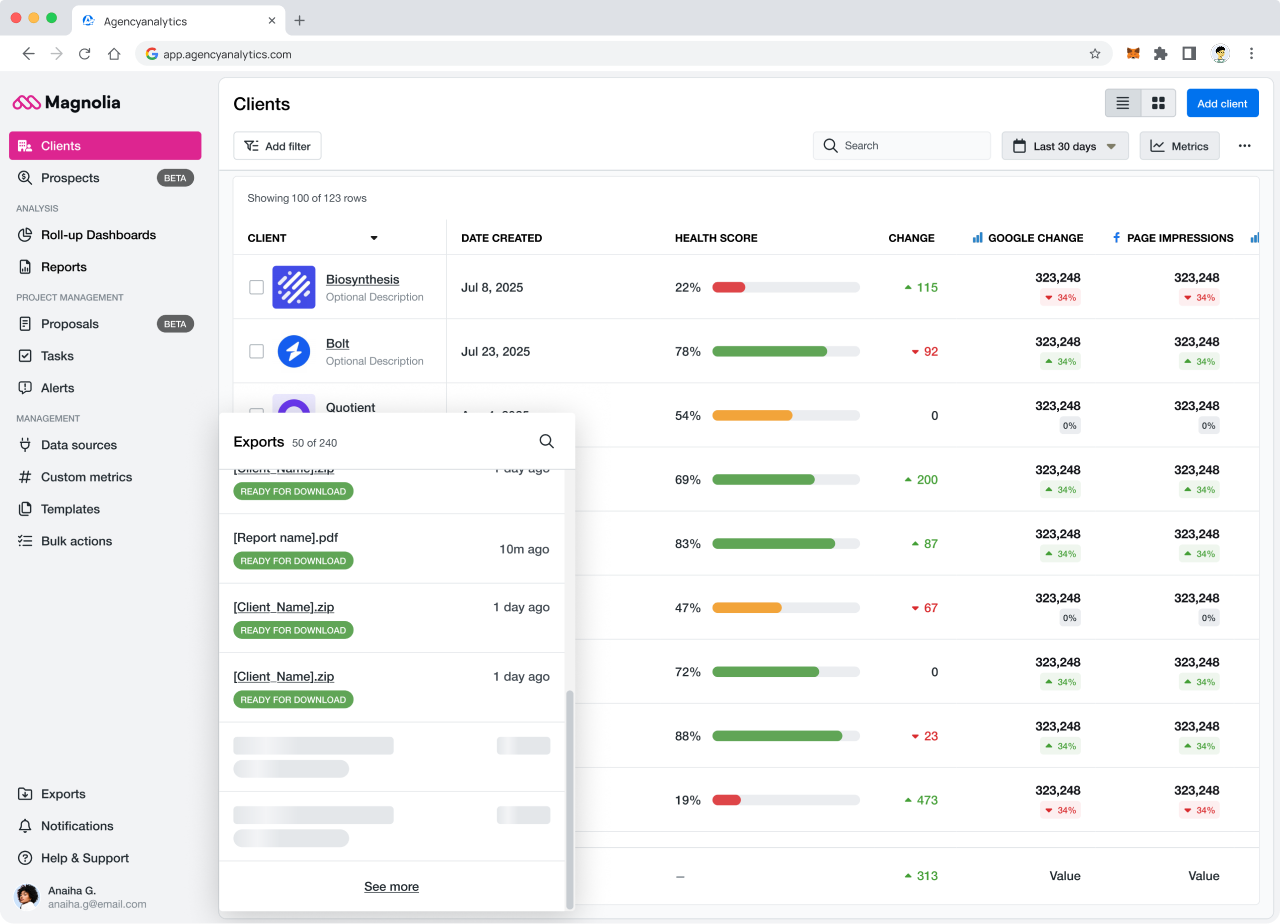Tick the Biosynthesis row checkbox

tap(256, 287)
